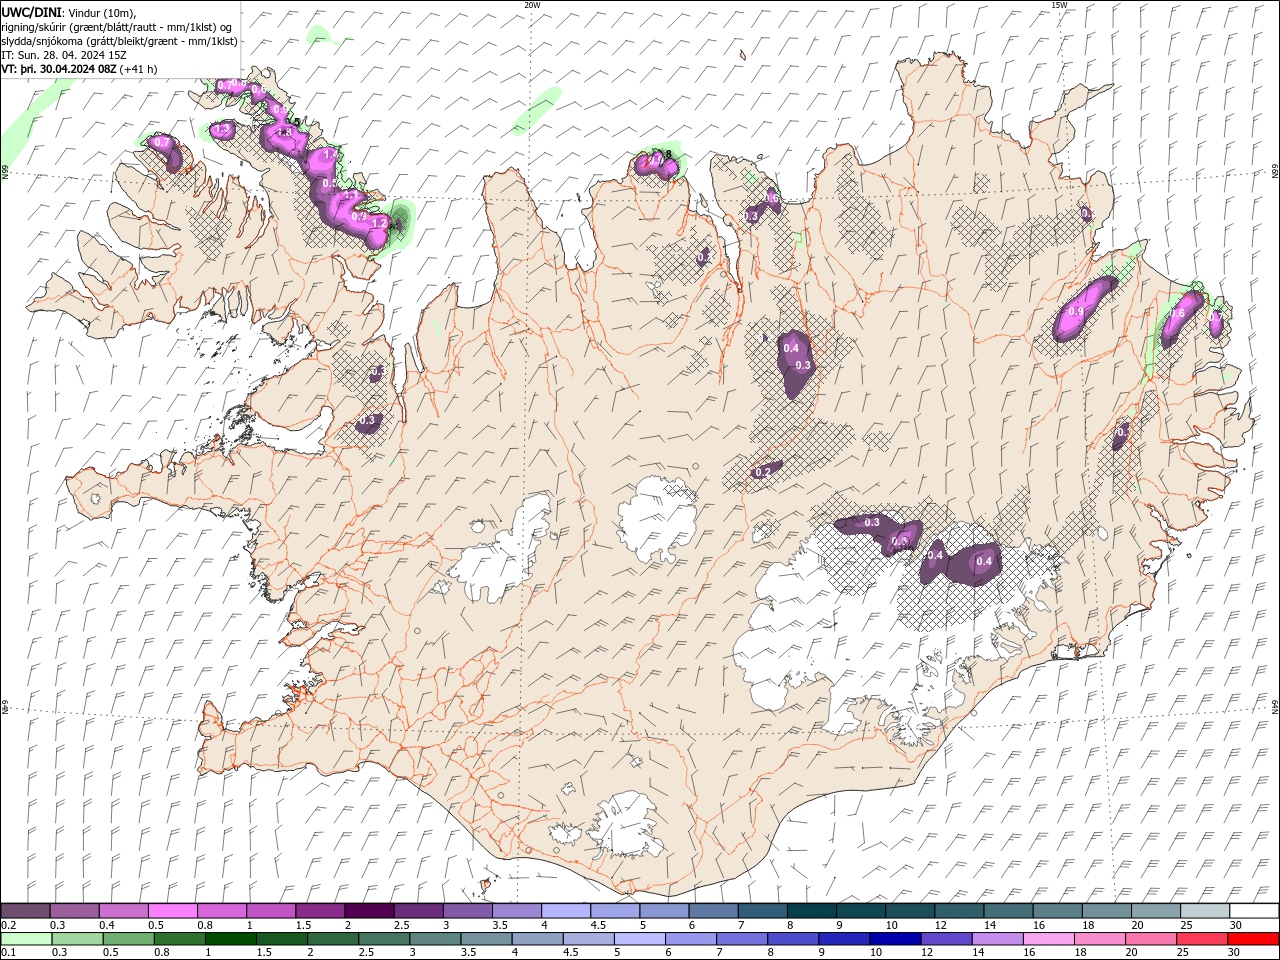Click the '20W' longitude label

(532, 5)
